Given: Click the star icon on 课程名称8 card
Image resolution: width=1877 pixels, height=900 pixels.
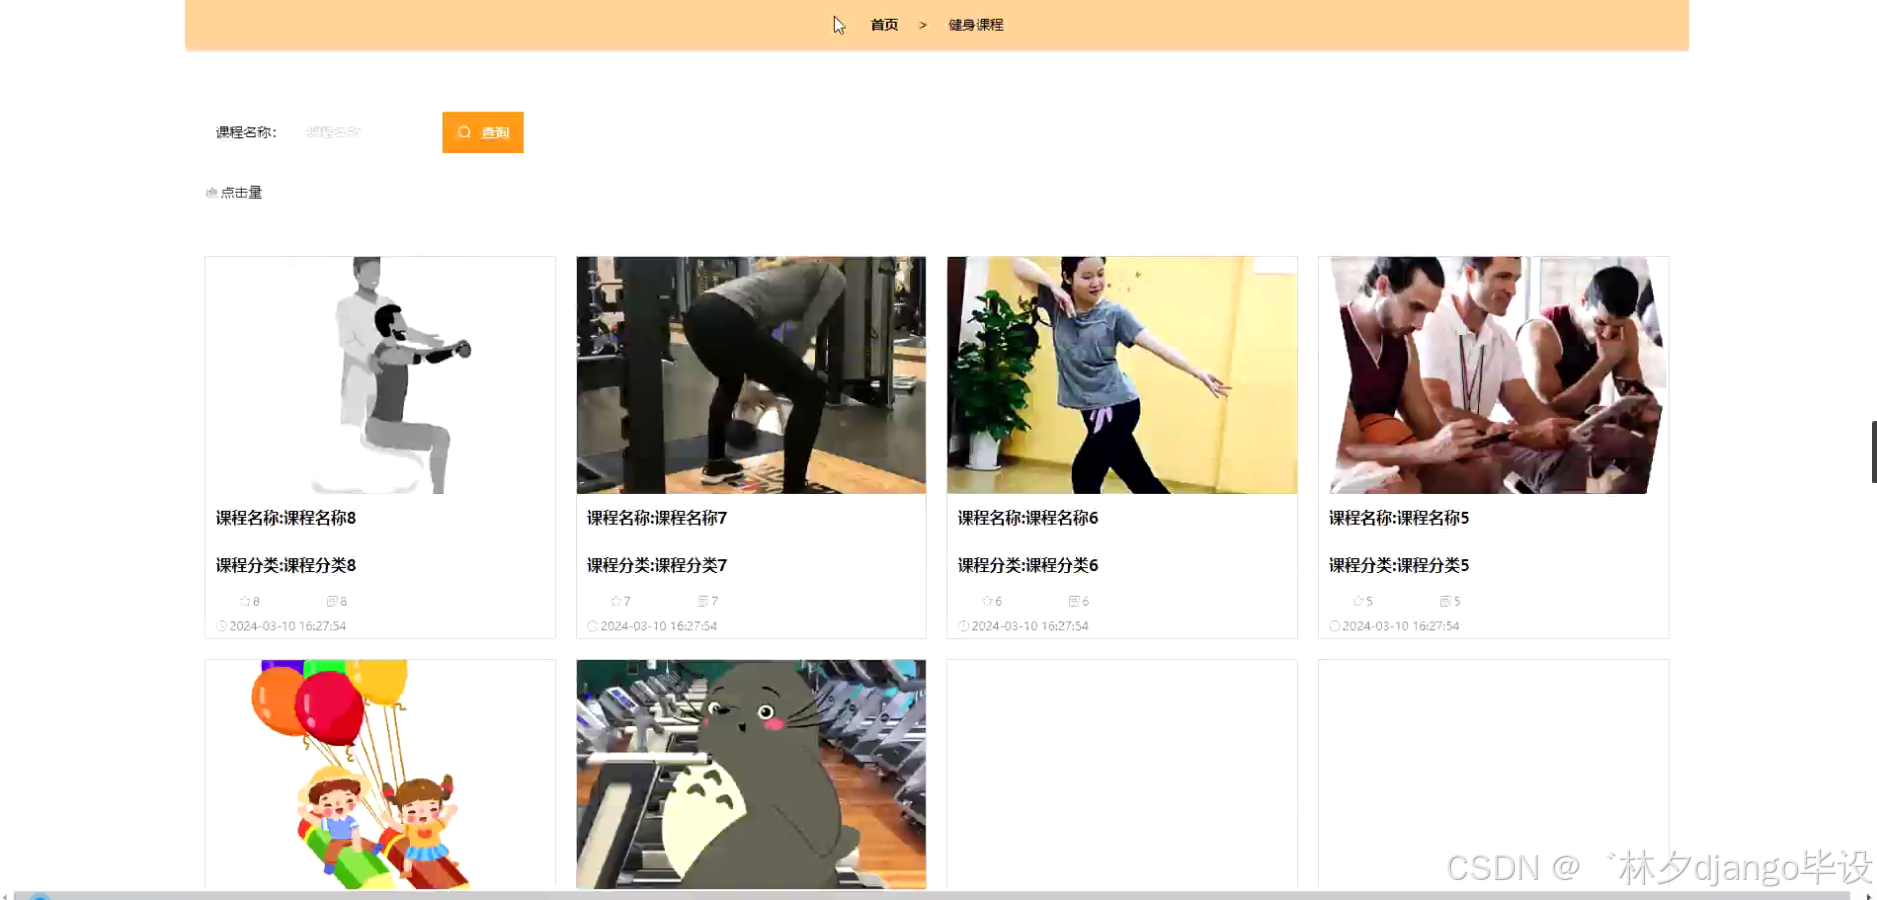Looking at the screenshot, I should [243, 601].
